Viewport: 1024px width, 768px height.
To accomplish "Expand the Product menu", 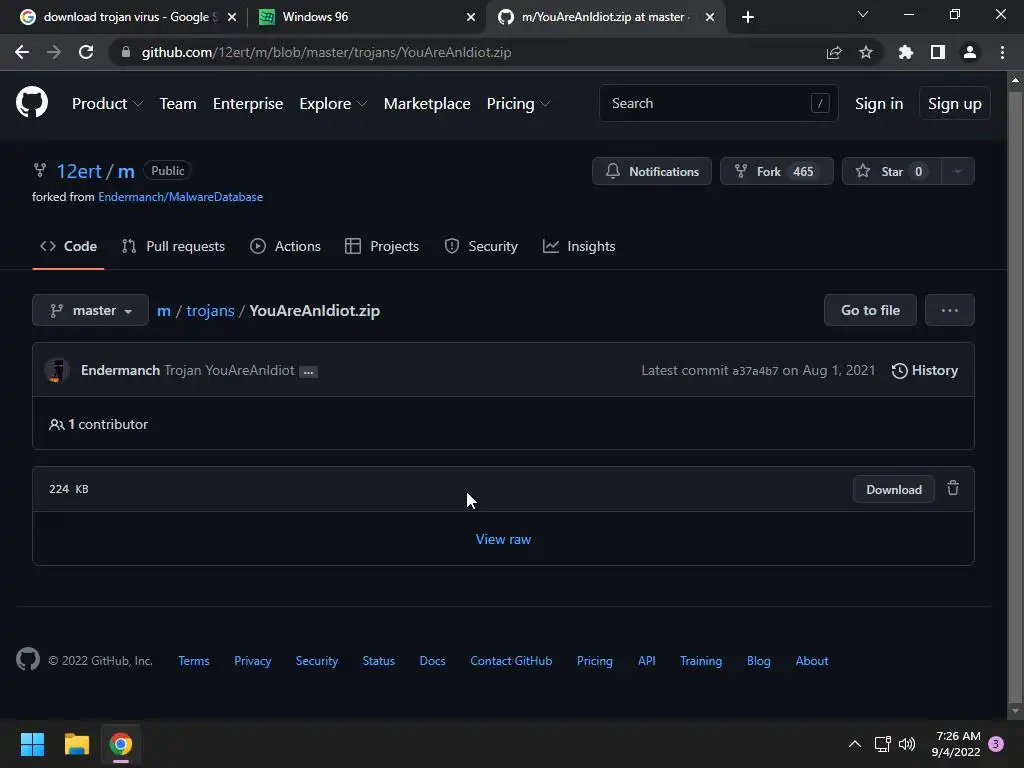I will tap(107, 103).
